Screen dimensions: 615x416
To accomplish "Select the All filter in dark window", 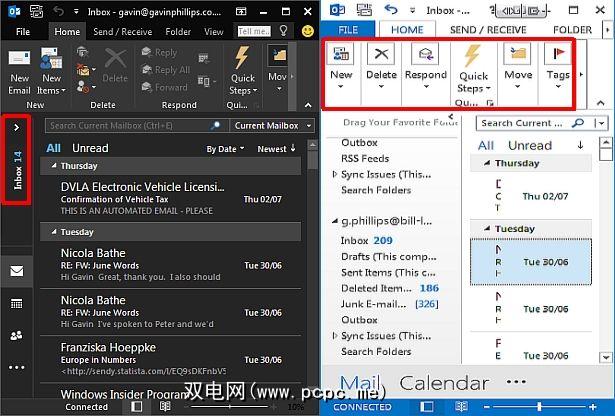I will point(53,148).
